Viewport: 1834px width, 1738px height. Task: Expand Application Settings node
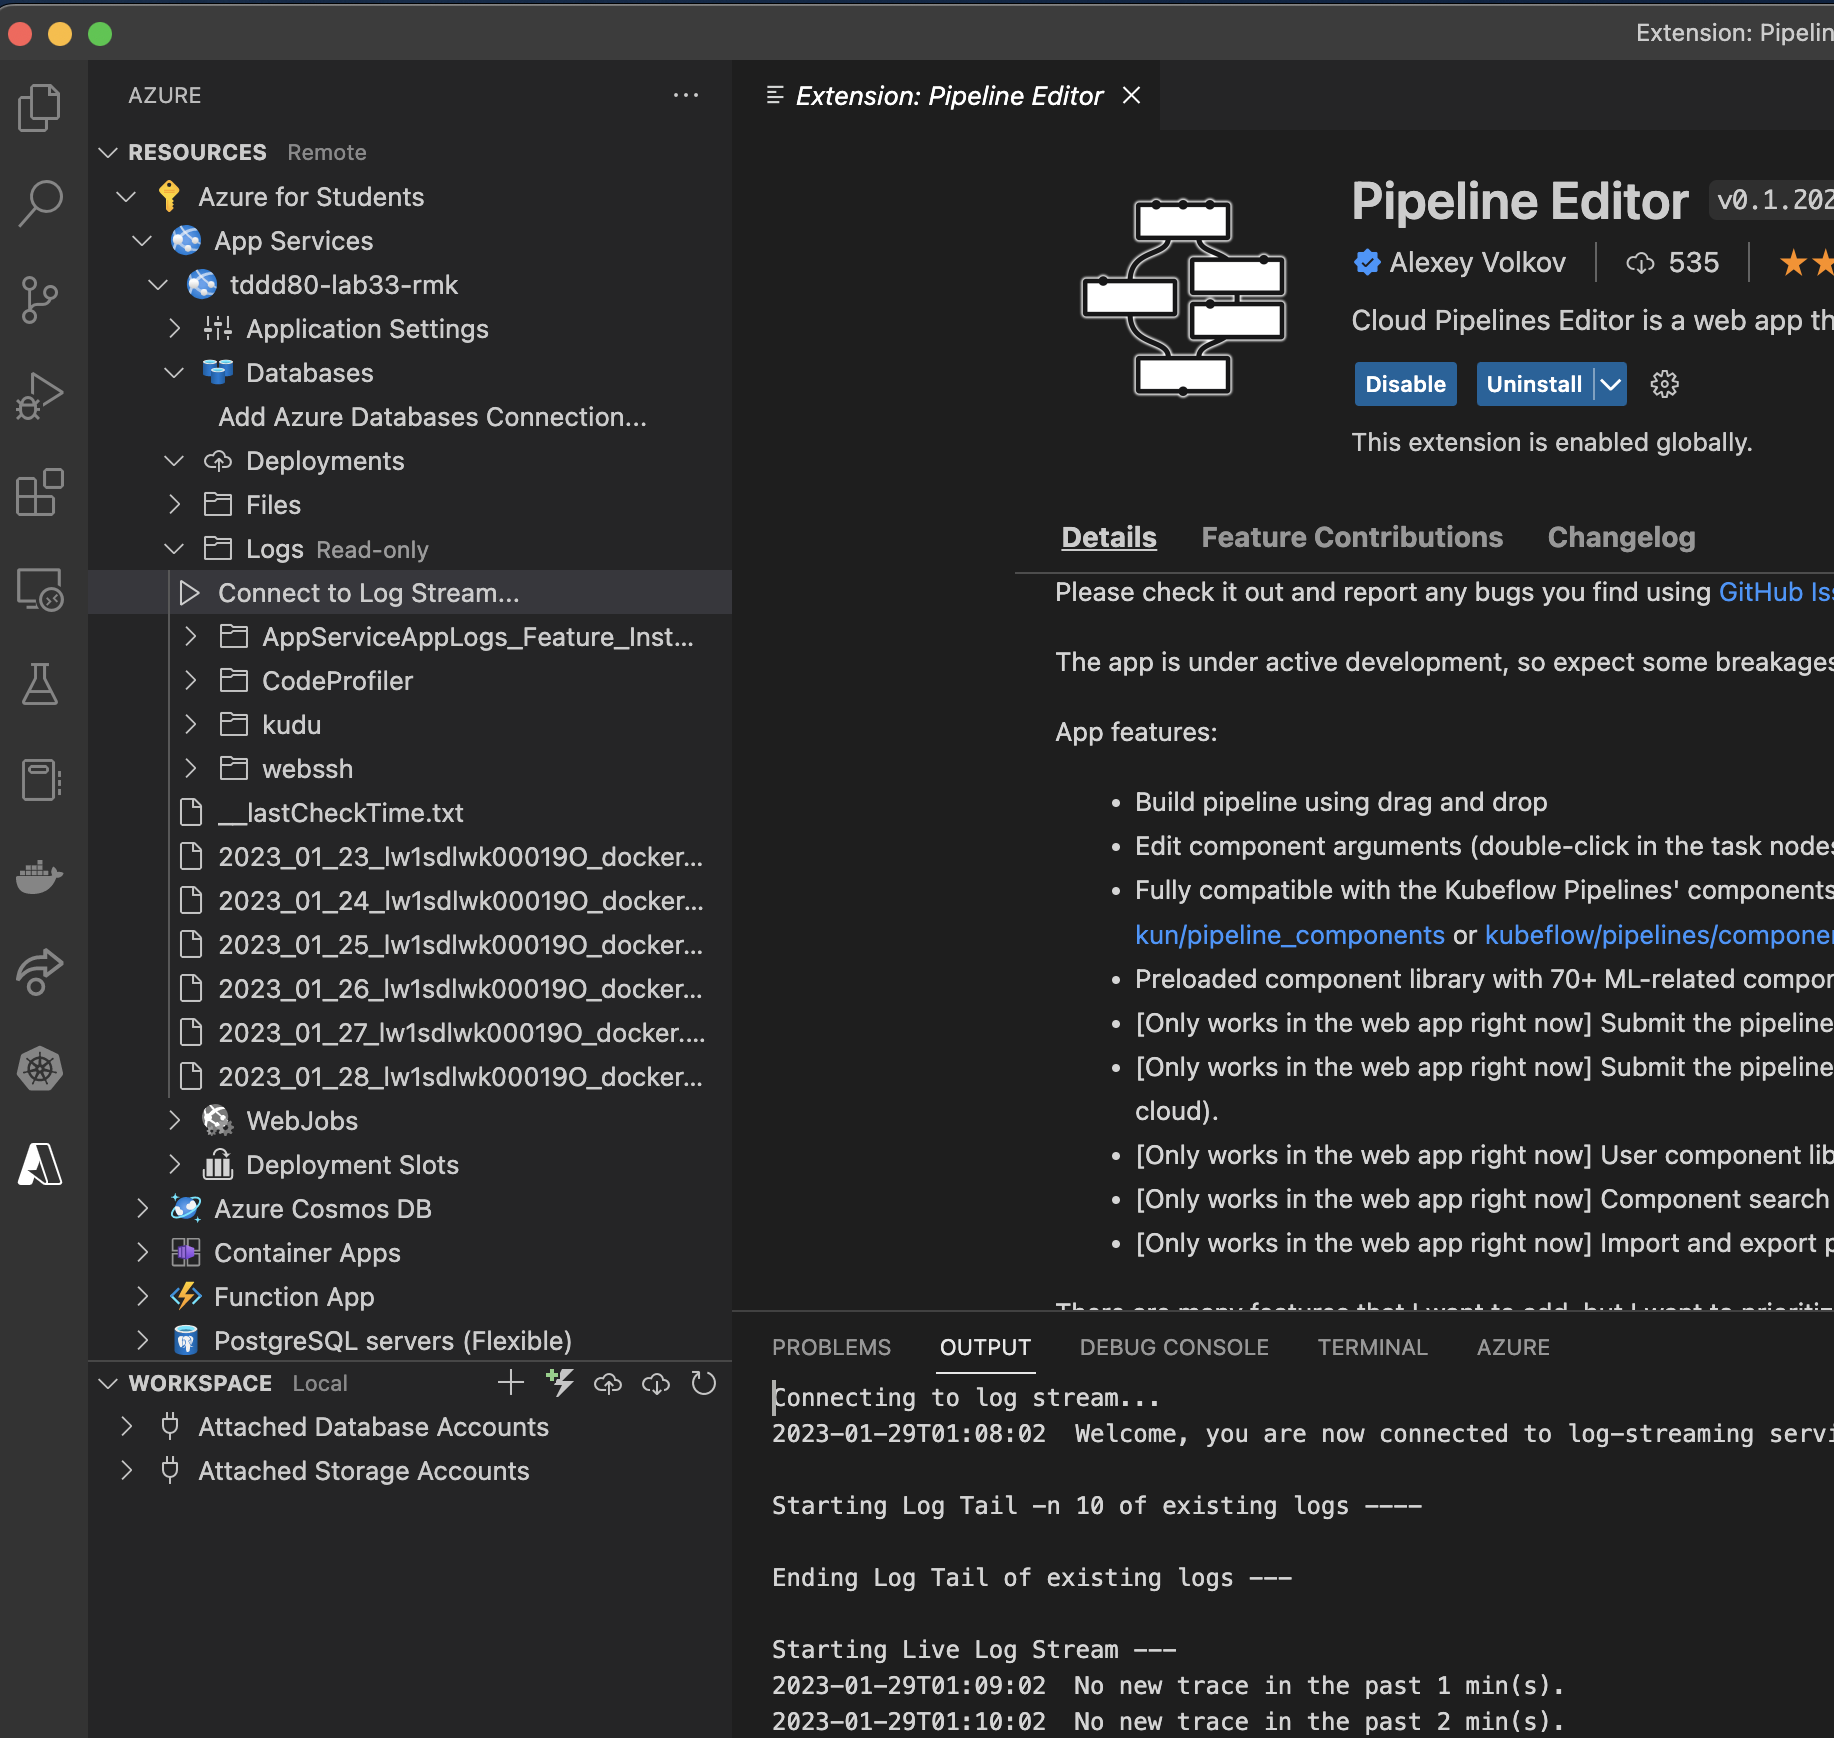click(175, 329)
